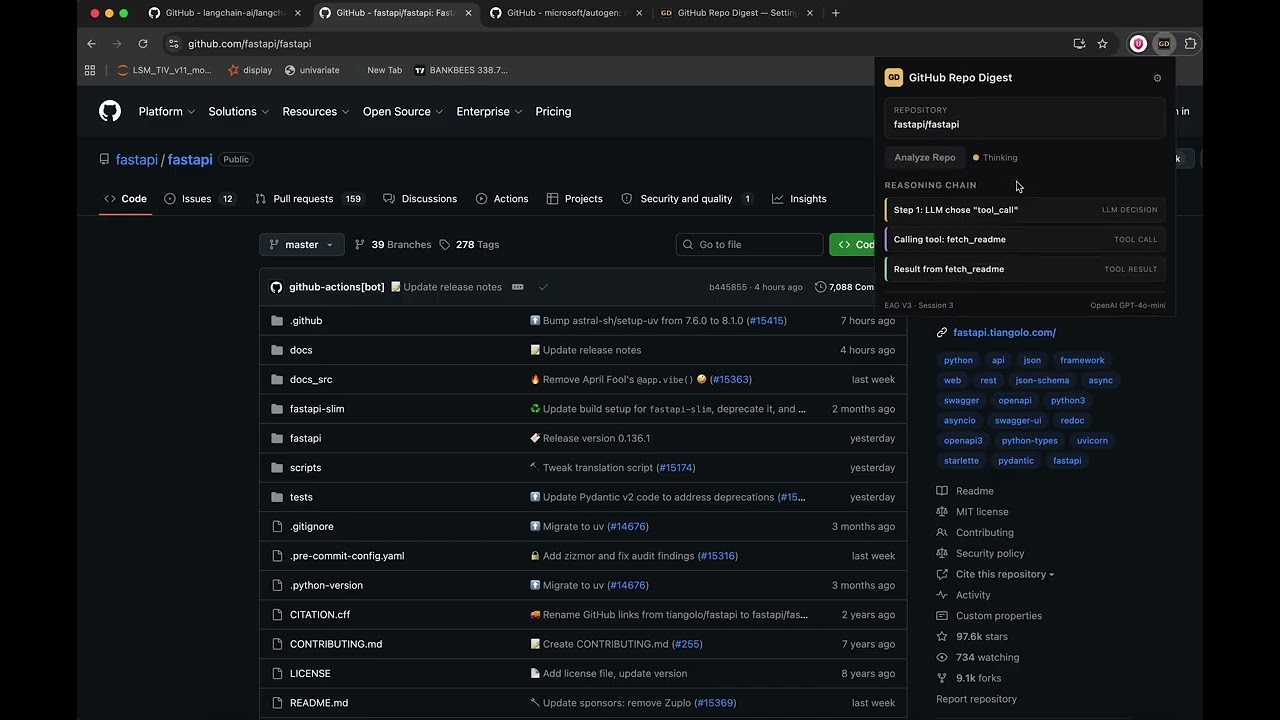
Task: Open the Actions tab
Action: 502,199
